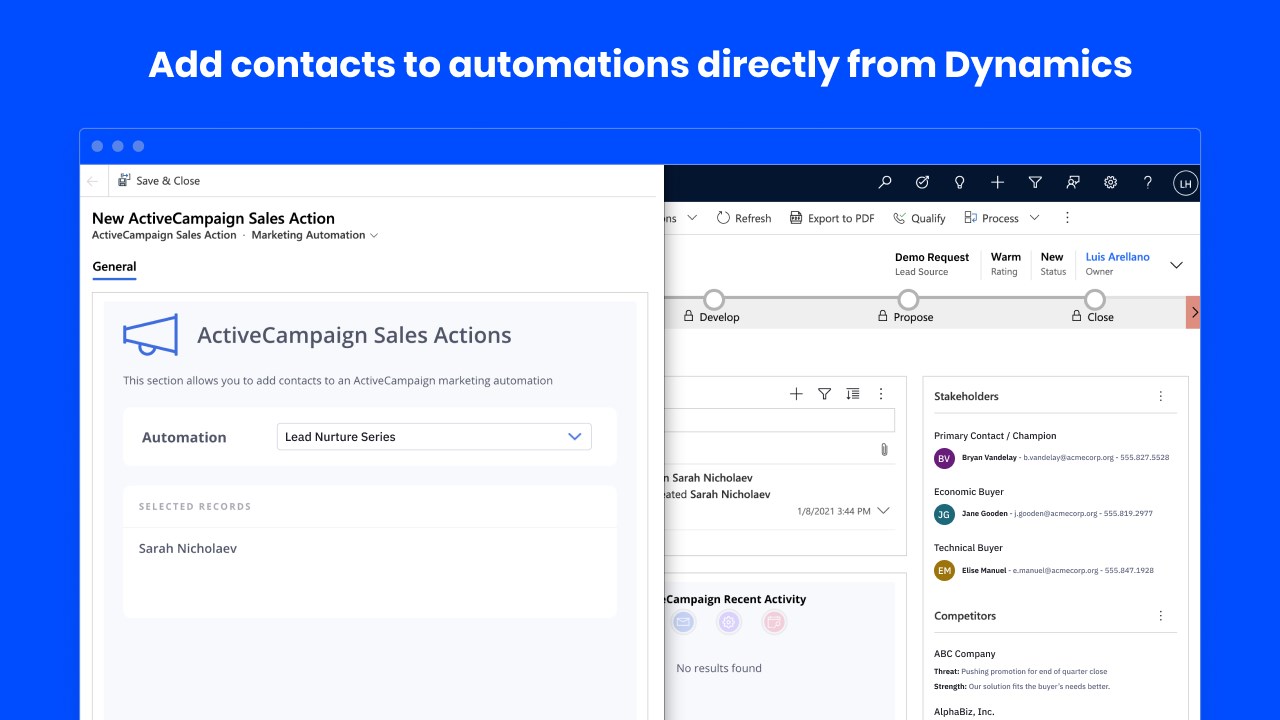Click the Propose stage lock icon
The image size is (1280, 720).
pyautogui.click(x=882, y=316)
